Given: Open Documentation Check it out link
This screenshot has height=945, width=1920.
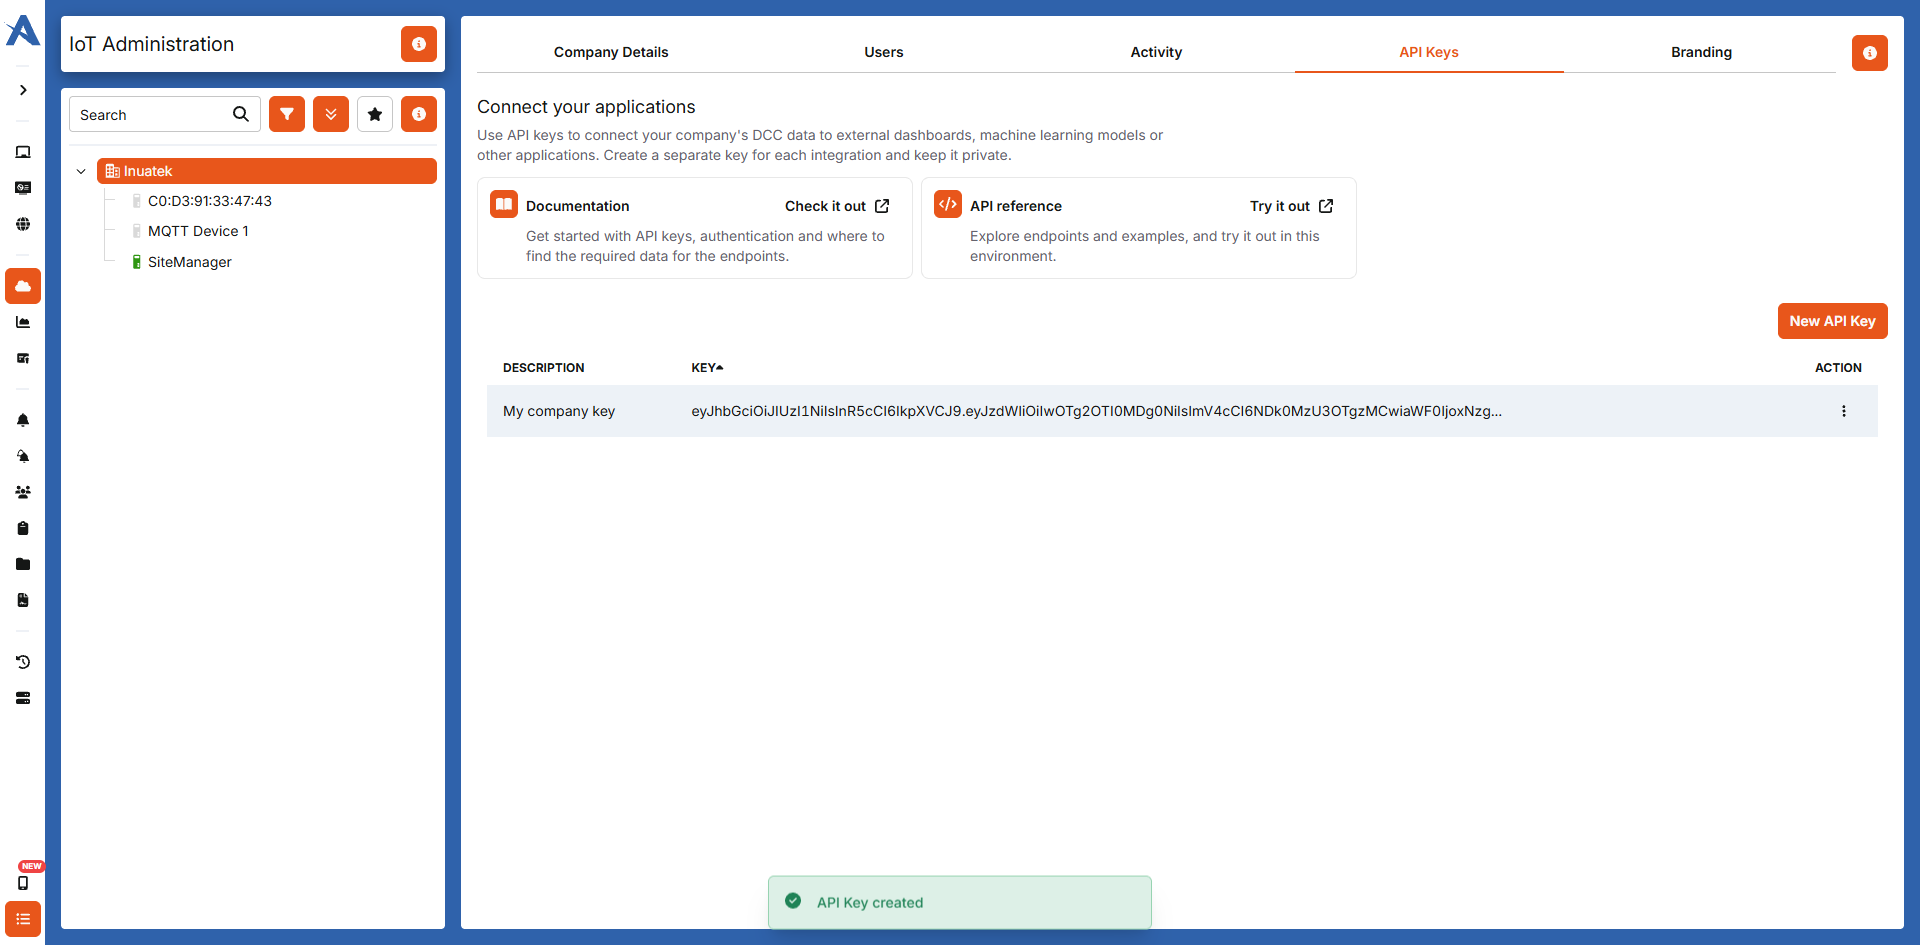Looking at the screenshot, I should 837,206.
